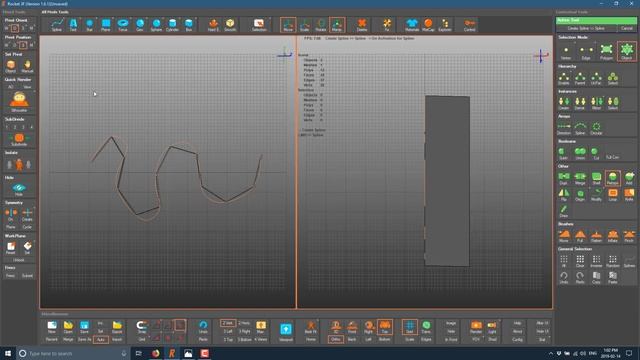Select the Text primitive tool
The width and height of the screenshot is (640, 360).
(73, 24)
